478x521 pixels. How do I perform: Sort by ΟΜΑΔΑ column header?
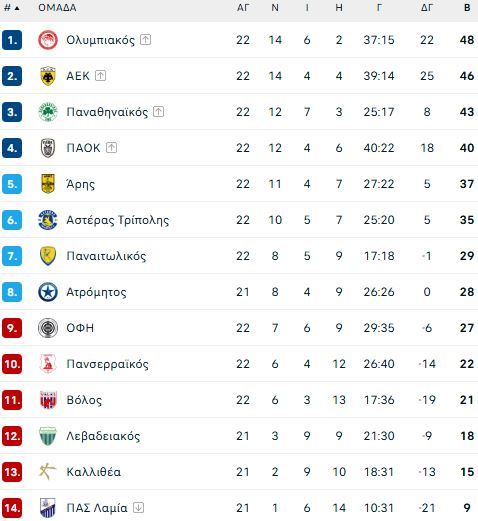57,7
